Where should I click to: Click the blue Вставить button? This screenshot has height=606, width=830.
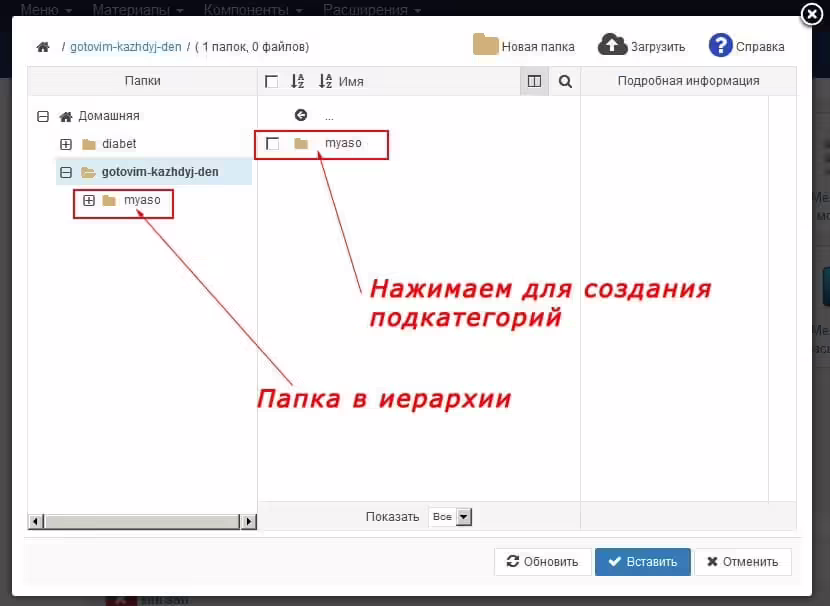pyautogui.click(x=643, y=562)
